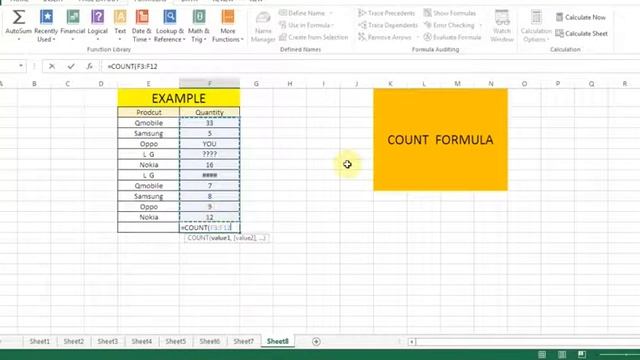Image resolution: width=640 pixels, height=360 pixels.
Task: Open the Watch Window
Action: point(502,26)
